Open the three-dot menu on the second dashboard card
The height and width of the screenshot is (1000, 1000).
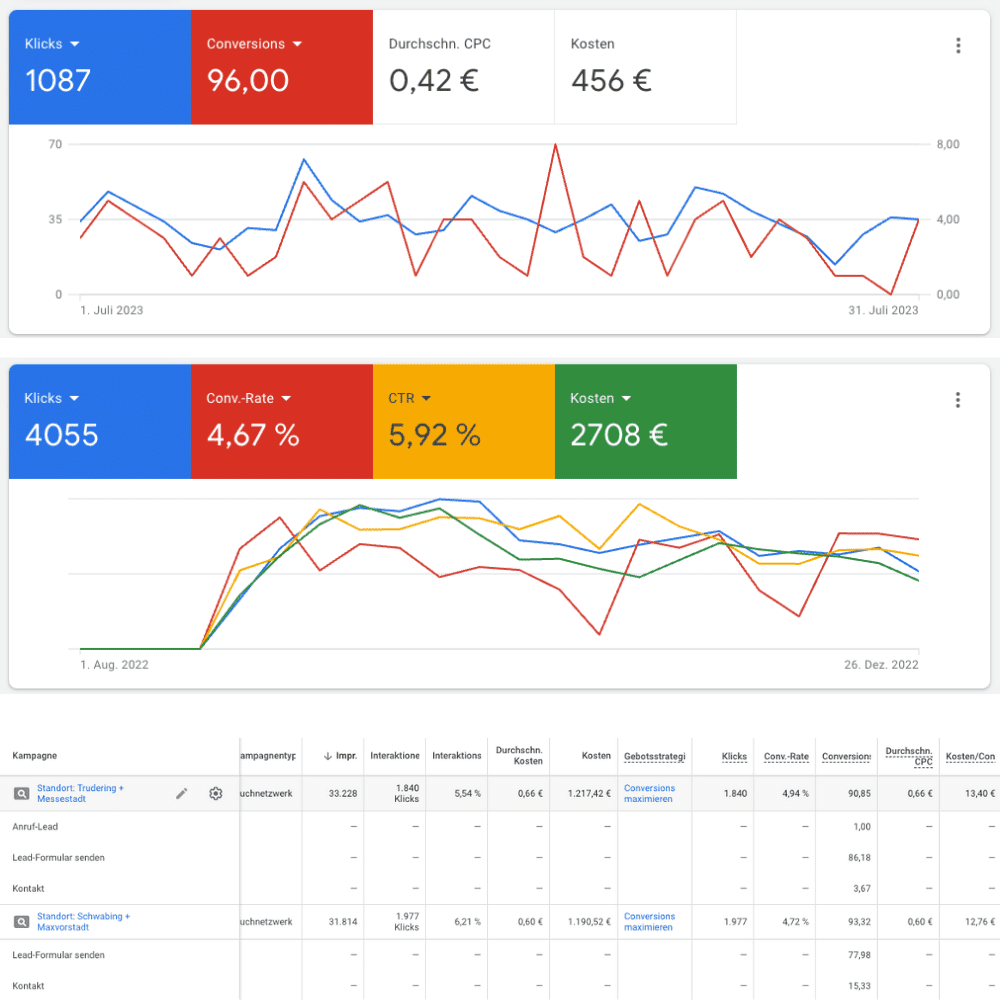point(958,399)
